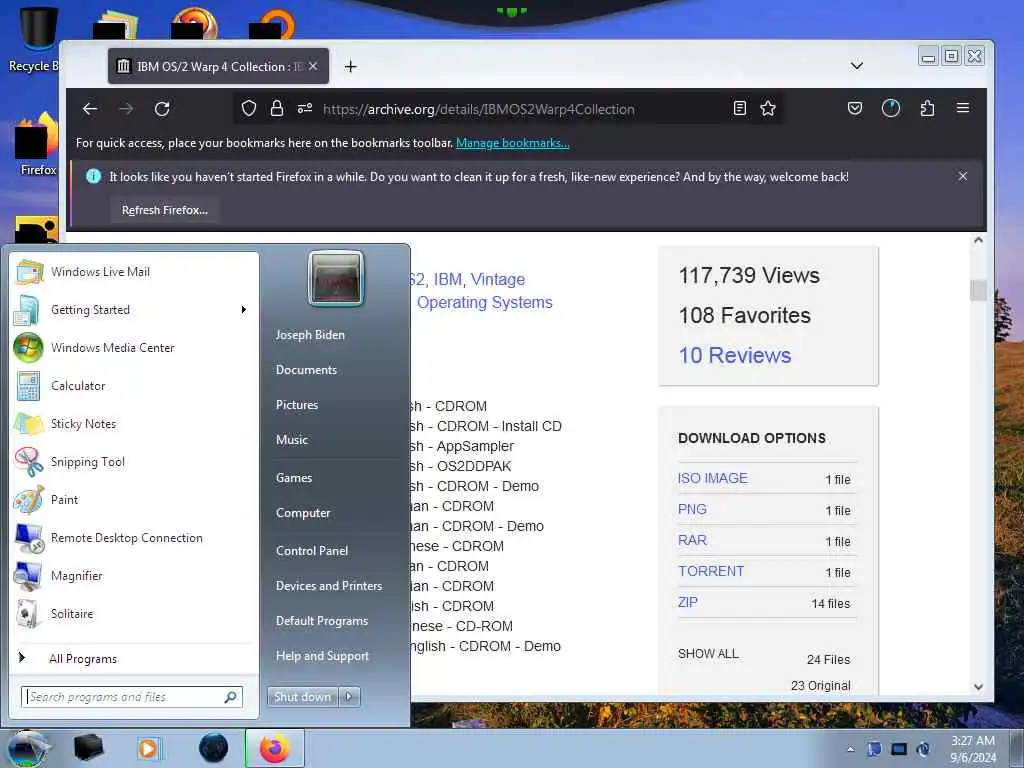Click the Search programs and files box
This screenshot has height=768, width=1024.
[131, 697]
